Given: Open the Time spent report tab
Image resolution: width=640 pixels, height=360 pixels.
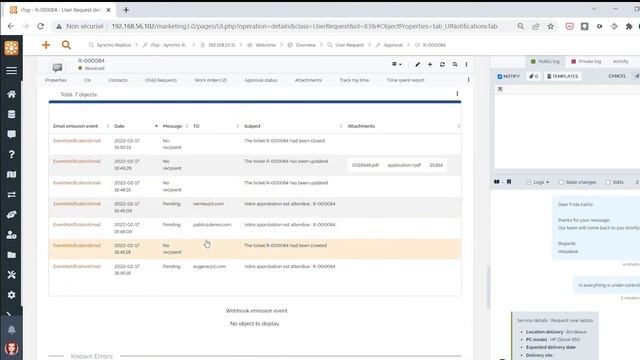Looking at the screenshot, I should (x=405, y=80).
